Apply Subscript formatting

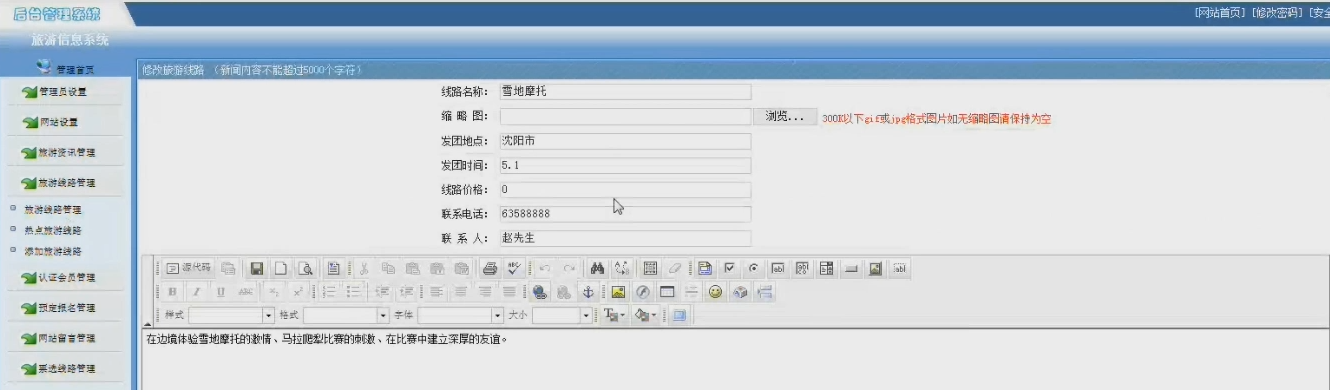click(273, 292)
